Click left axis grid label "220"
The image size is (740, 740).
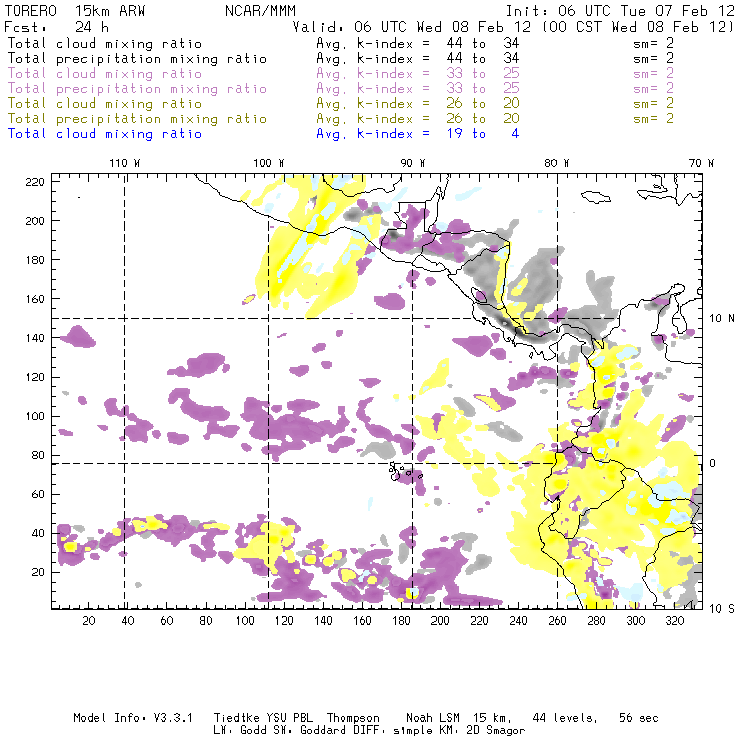pyautogui.click(x=35, y=182)
